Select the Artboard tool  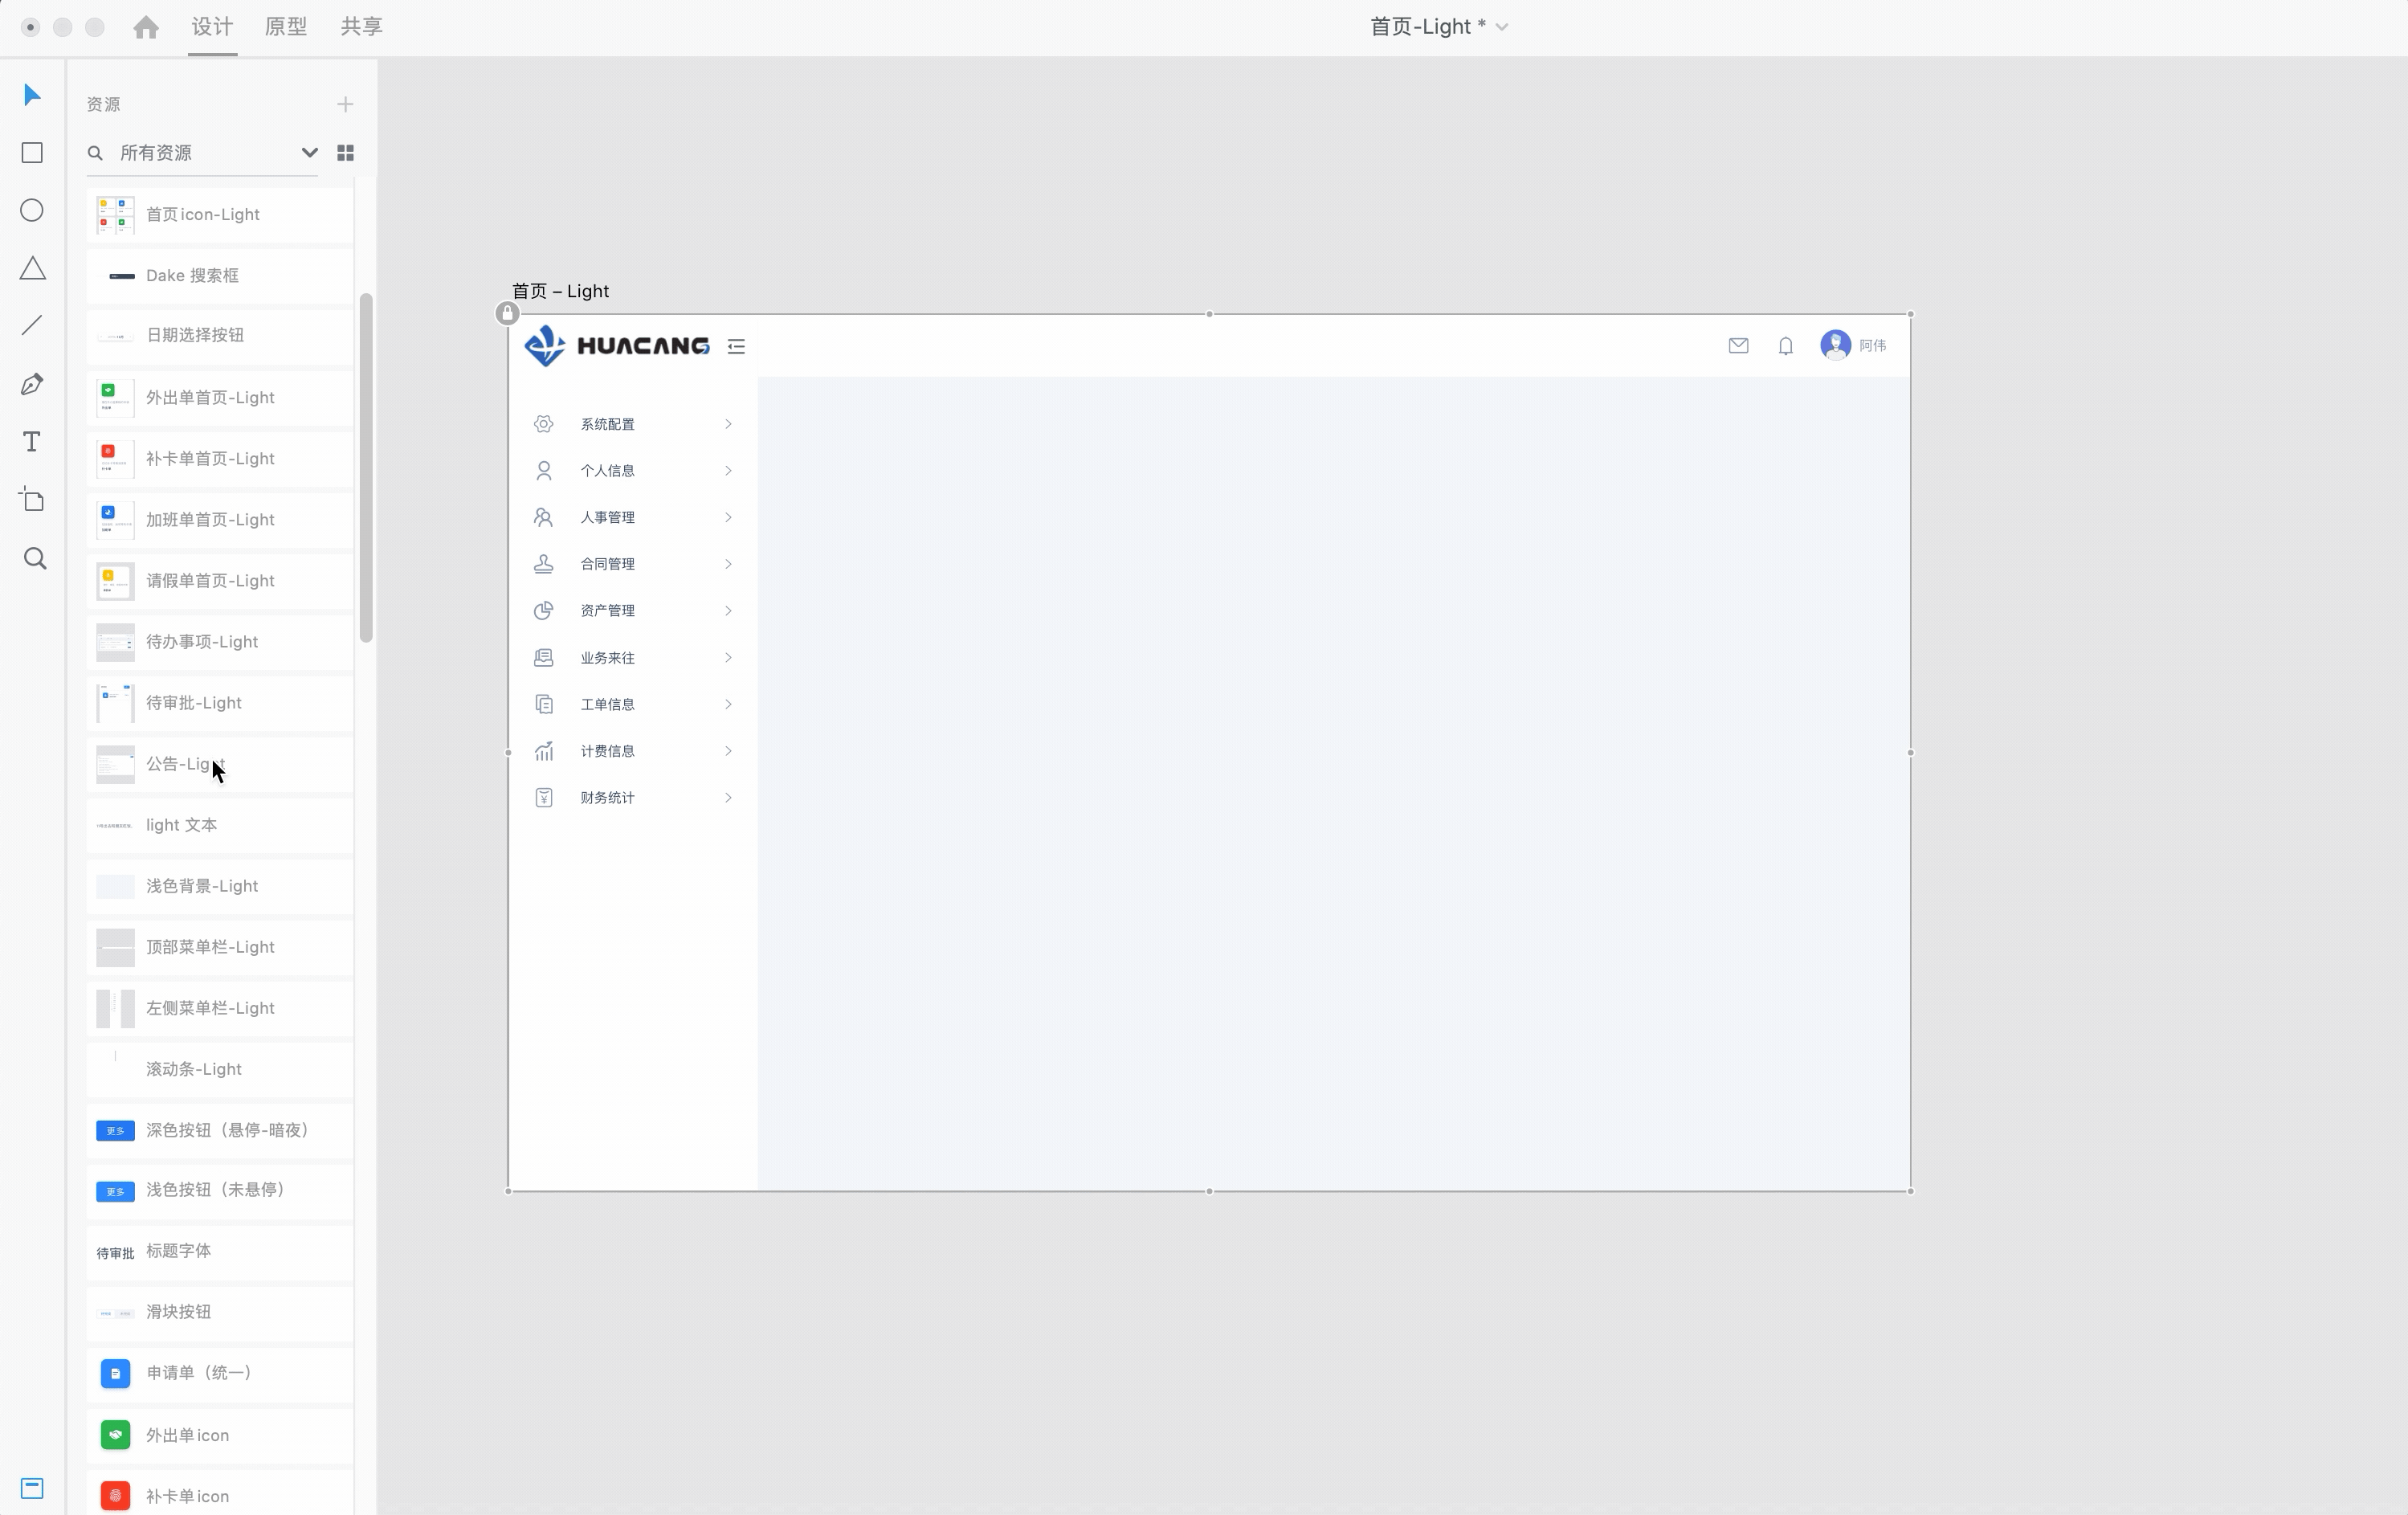(32, 500)
